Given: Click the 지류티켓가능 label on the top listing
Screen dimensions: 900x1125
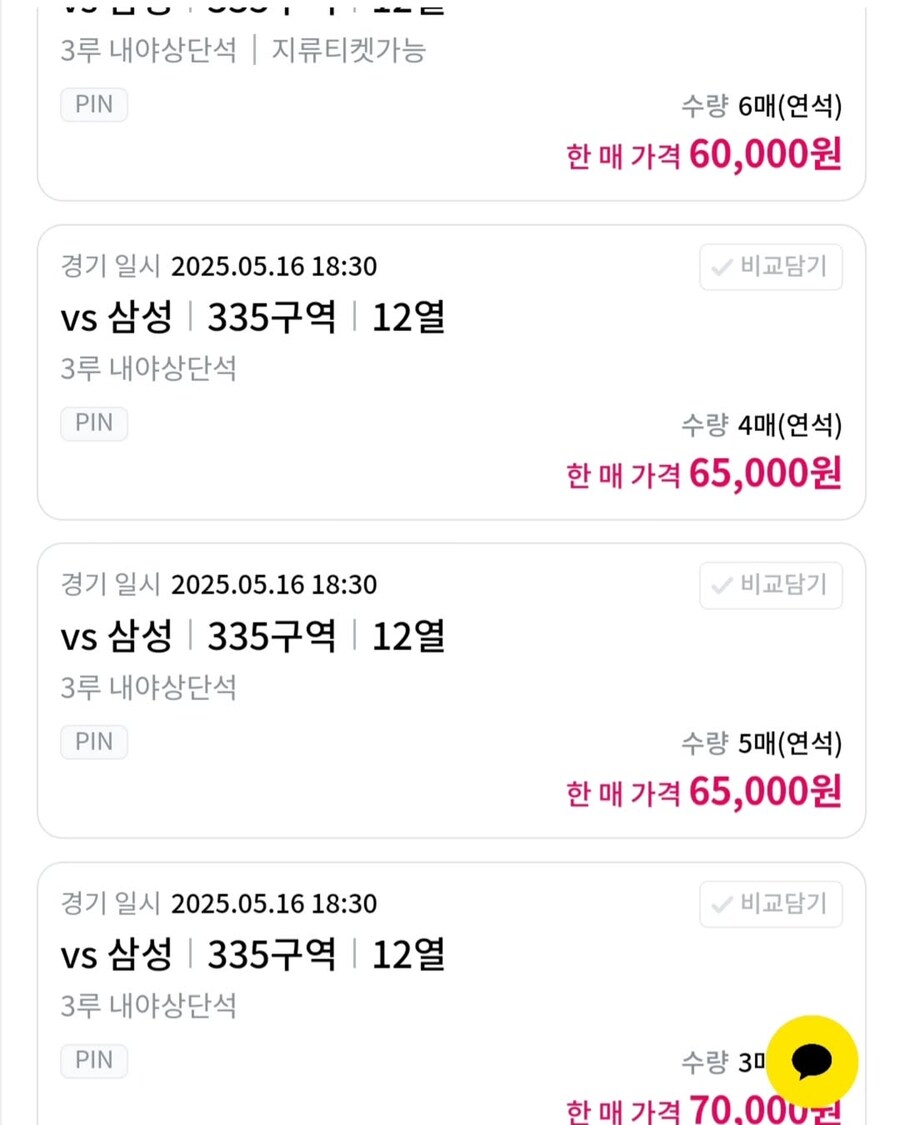Looking at the screenshot, I should tap(349, 50).
